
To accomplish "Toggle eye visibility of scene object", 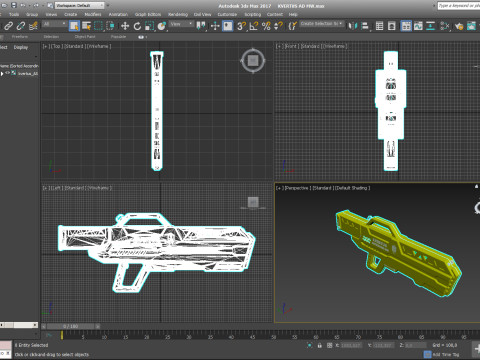I will point(7,73).
